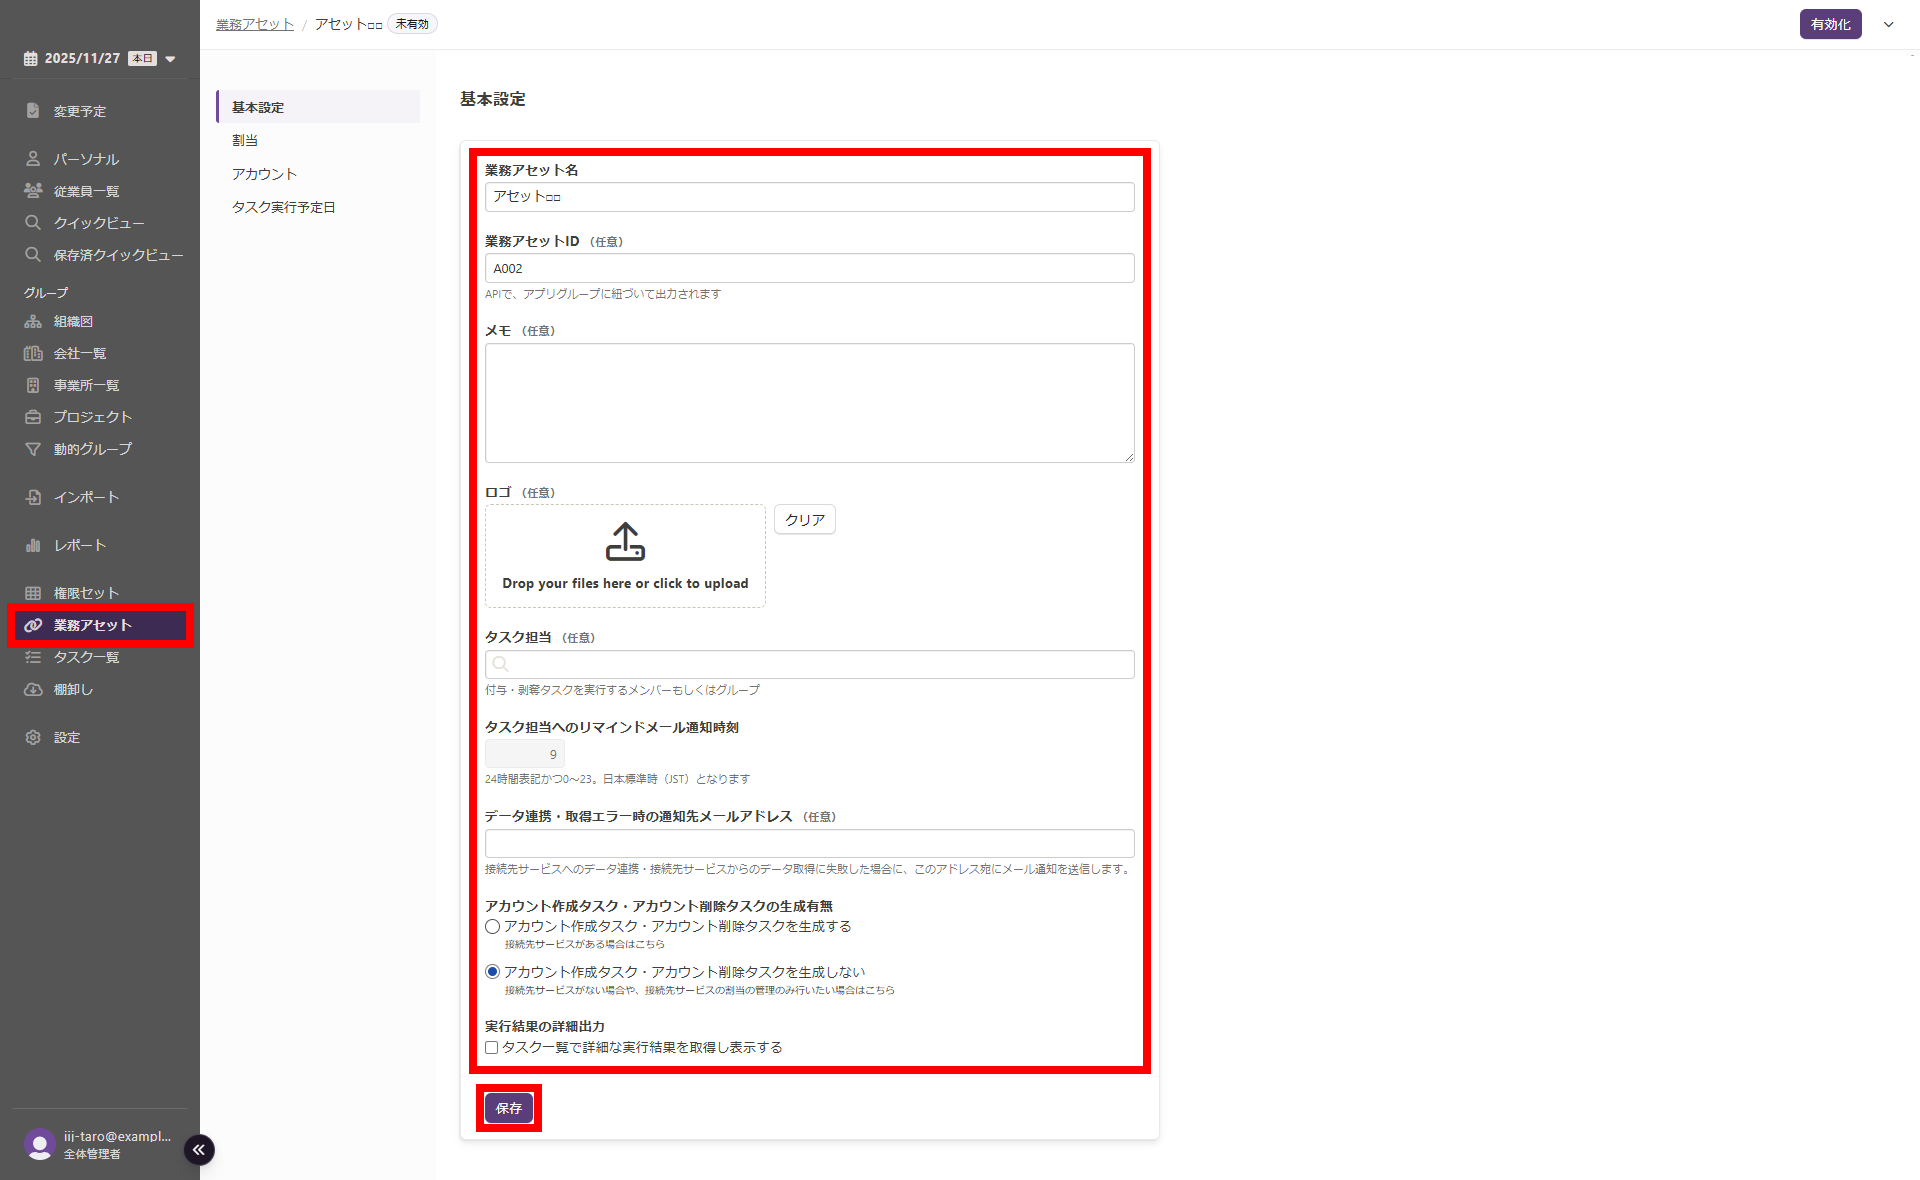Open the task assignee search combo box
1920x1180 pixels.
(x=810, y=664)
